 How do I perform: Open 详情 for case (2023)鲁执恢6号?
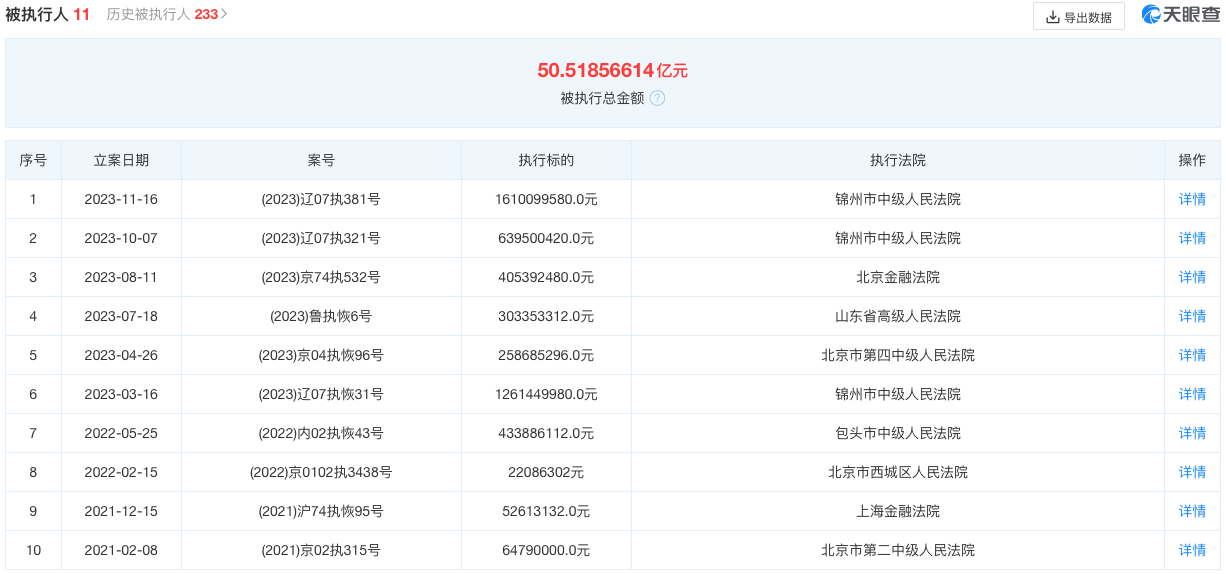tap(1192, 316)
